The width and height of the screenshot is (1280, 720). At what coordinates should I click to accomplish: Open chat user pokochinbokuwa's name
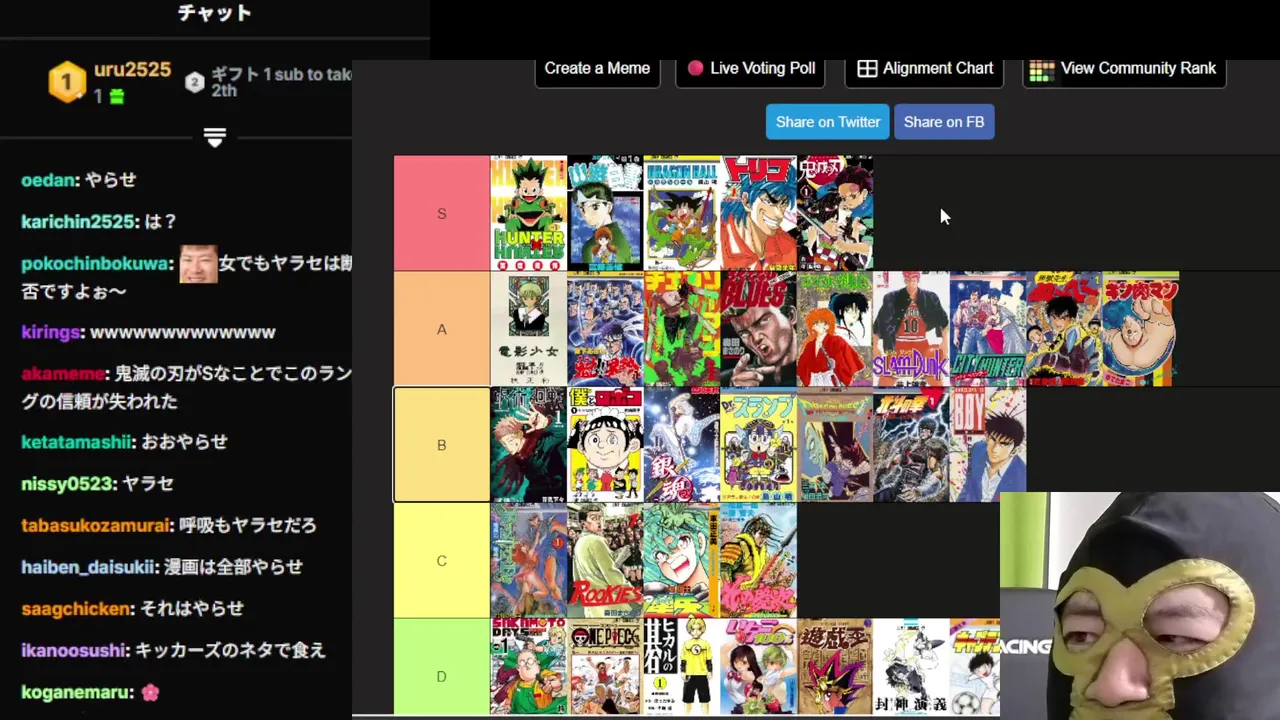(95, 264)
